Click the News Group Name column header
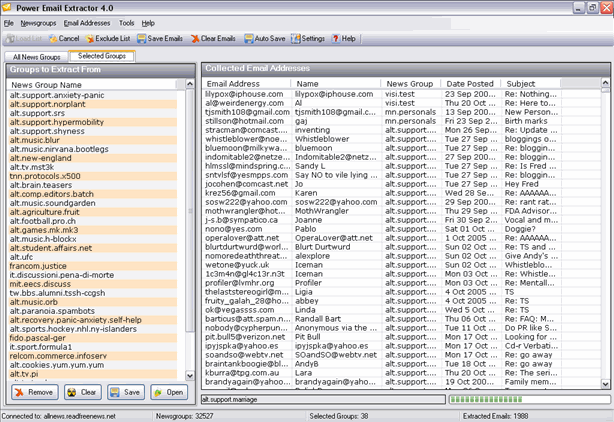The image size is (614, 422). [92, 85]
